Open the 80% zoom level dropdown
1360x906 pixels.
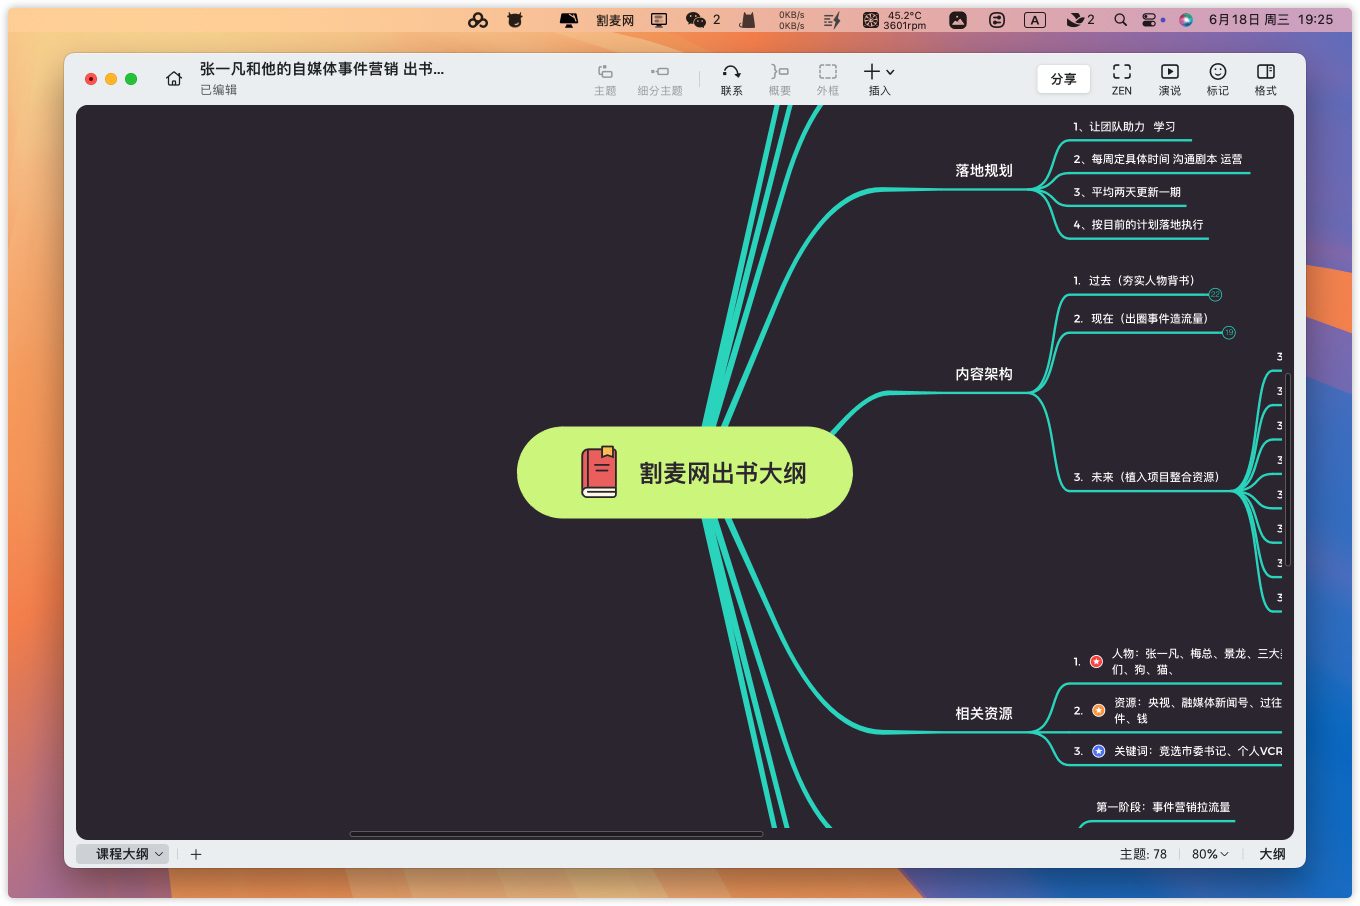1209,854
